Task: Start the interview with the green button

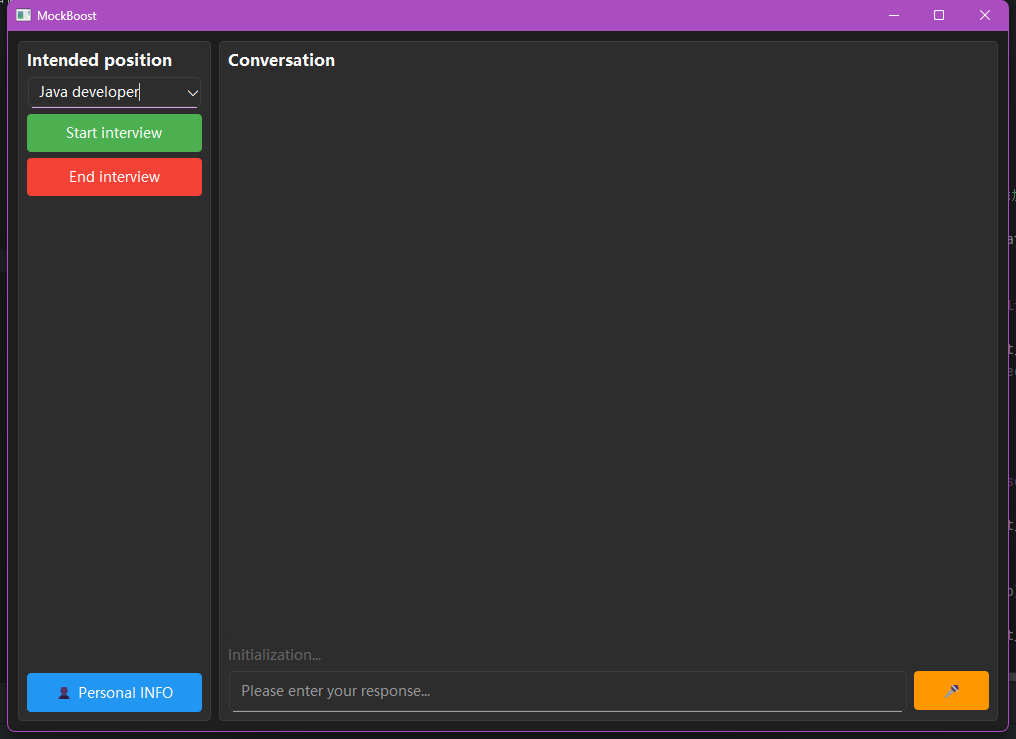Action: tap(114, 133)
